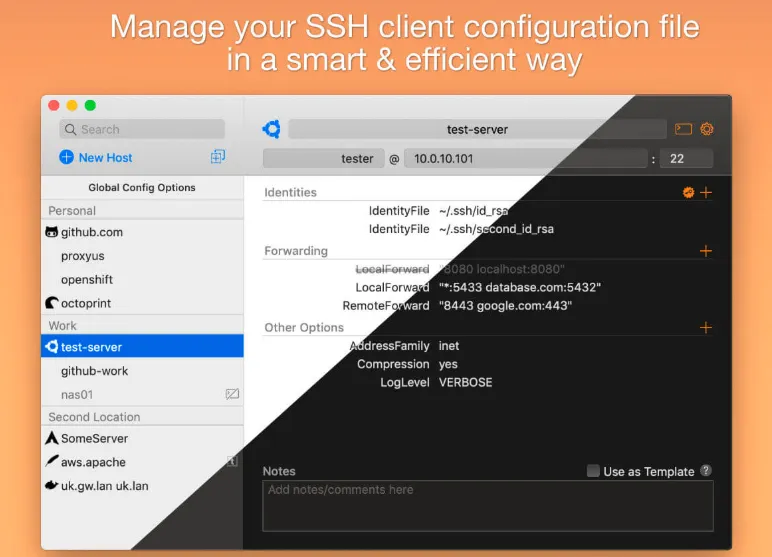The width and height of the screenshot is (772, 557).
Task: Click the Forwarding section heading
Action: pos(296,251)
